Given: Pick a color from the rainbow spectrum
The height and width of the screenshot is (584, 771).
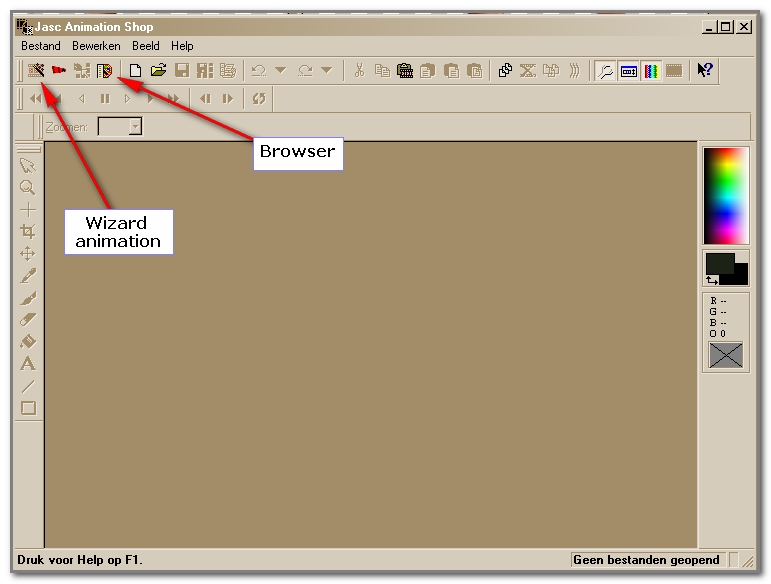Looking at the screenshot, I should 726,195.
